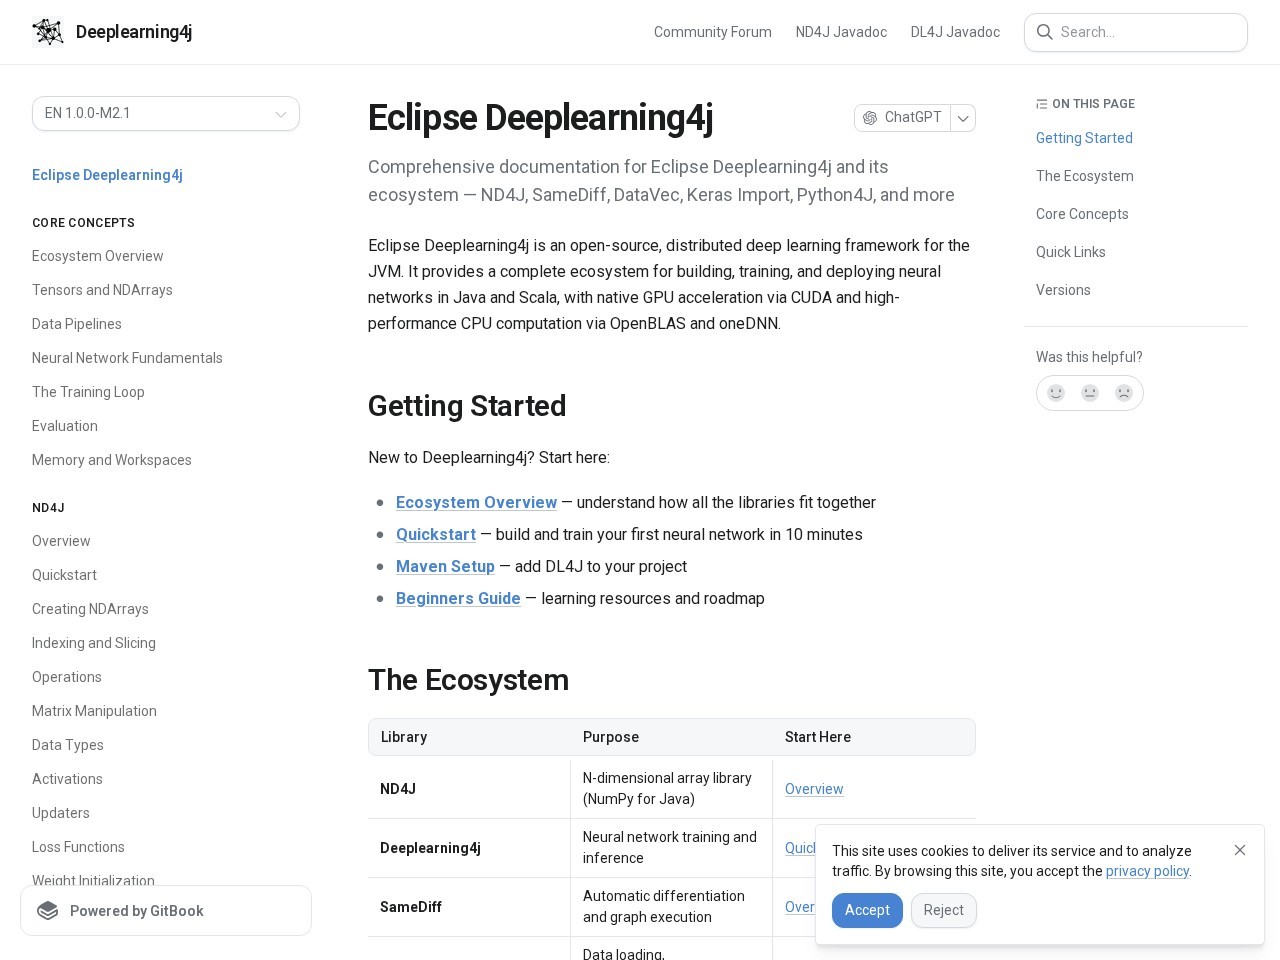The image size is (1280, 960).
Task: Click the GitBook logo icon
Action: click(x=48, y=911)
